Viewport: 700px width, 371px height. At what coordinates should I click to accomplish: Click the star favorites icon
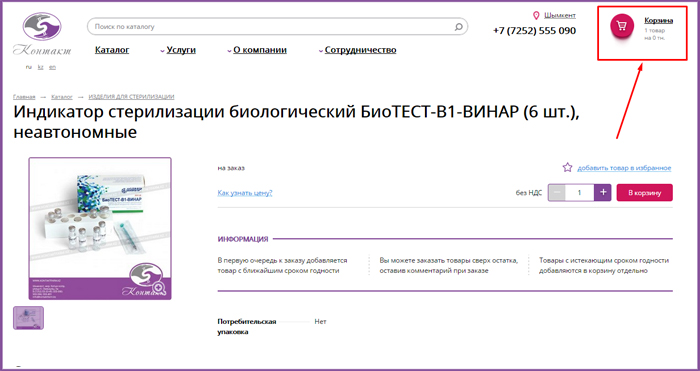point(567,167)
